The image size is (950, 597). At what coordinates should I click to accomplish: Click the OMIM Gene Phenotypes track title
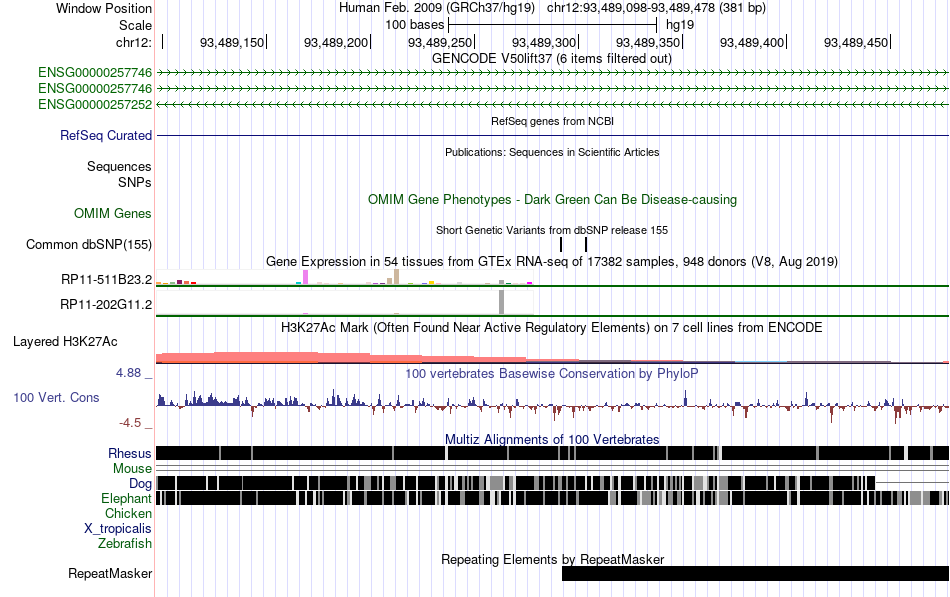pyautogui.click(x=553, y=199)
